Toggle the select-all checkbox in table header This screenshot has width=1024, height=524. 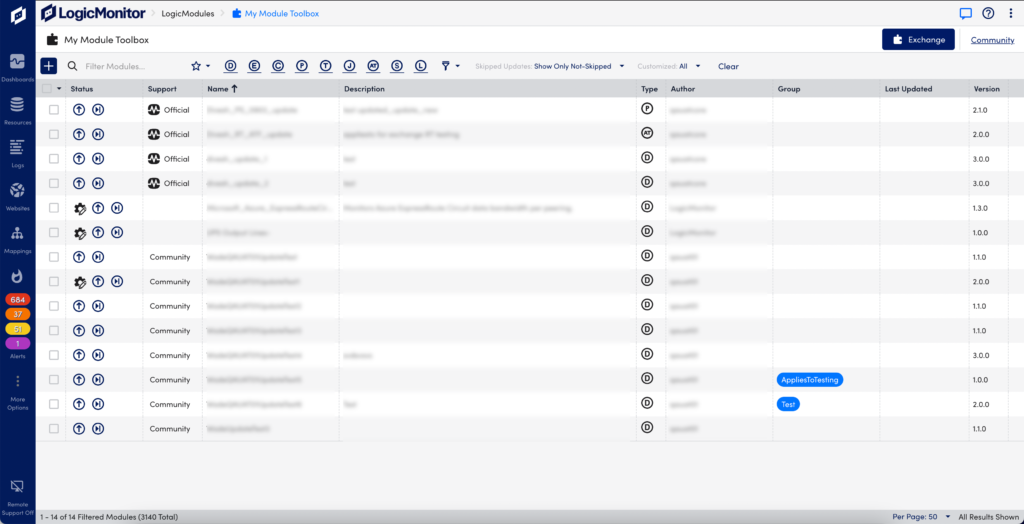[46, 89]
